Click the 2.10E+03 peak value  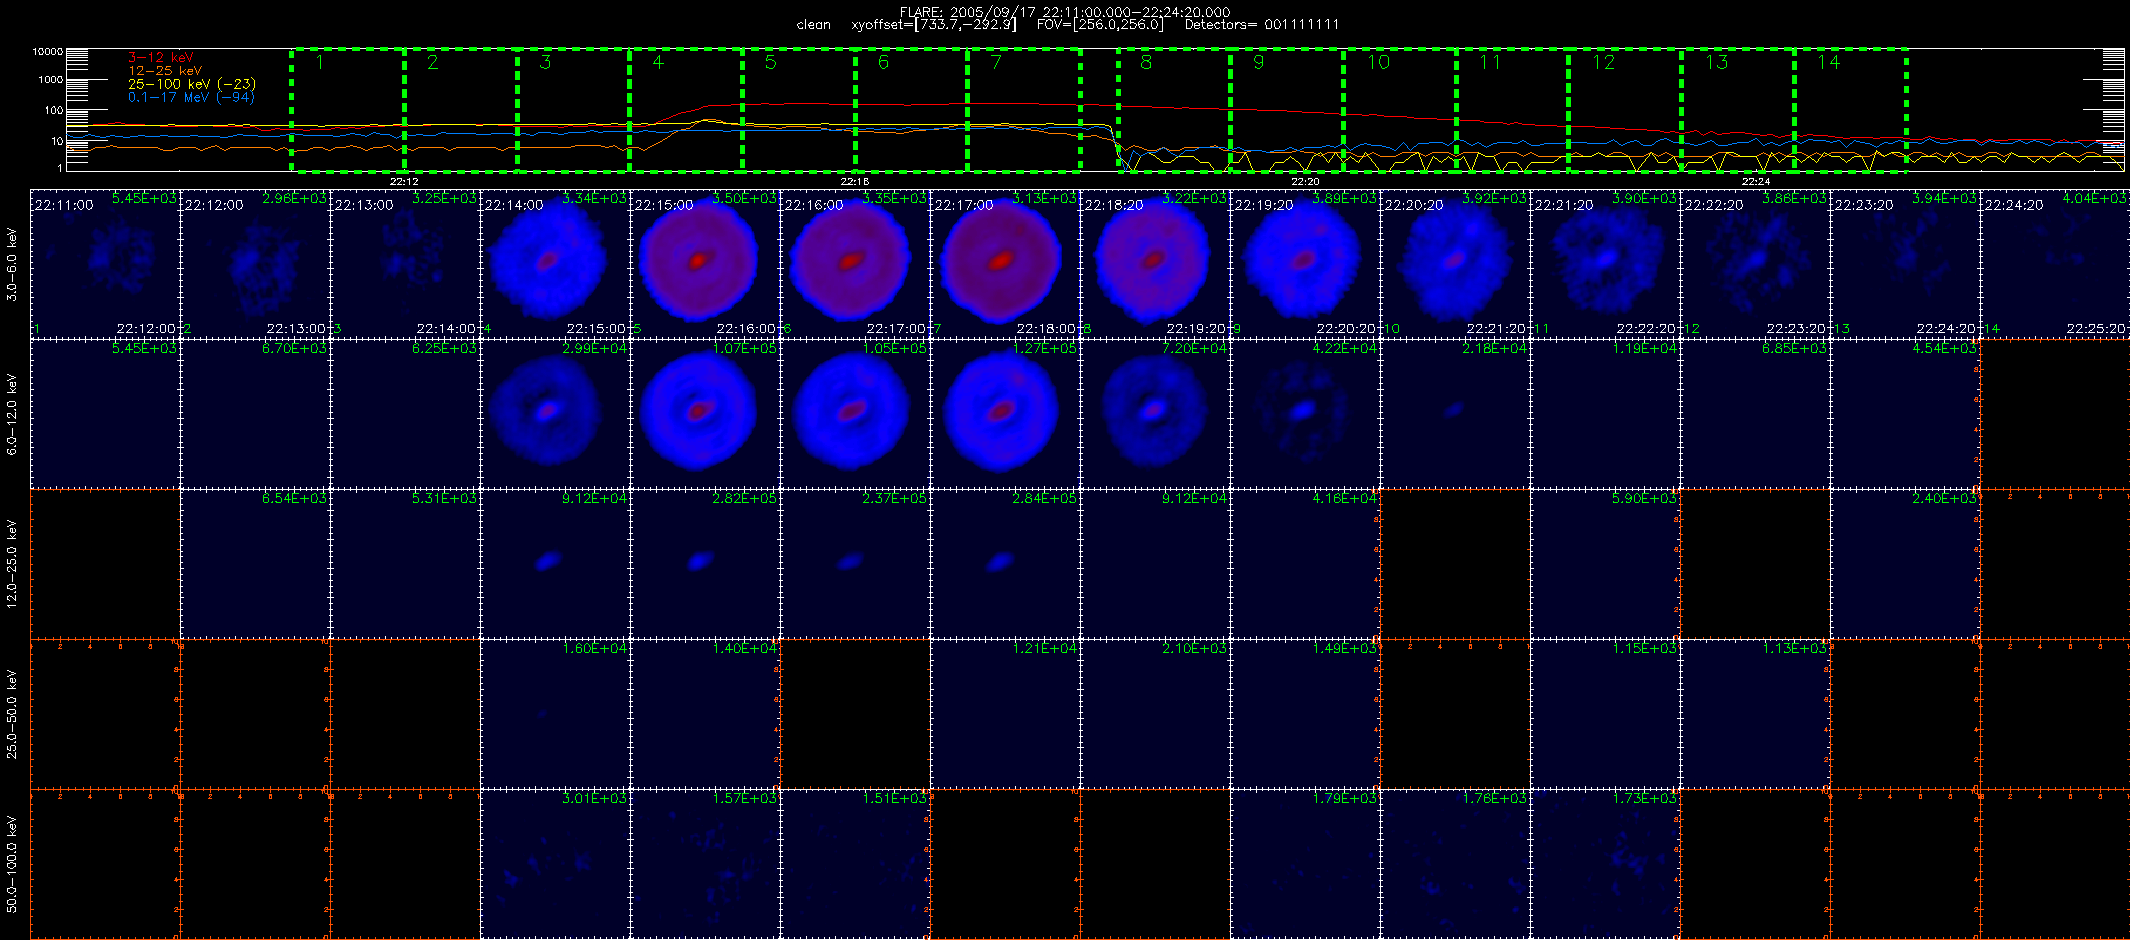click(1194, 649)
